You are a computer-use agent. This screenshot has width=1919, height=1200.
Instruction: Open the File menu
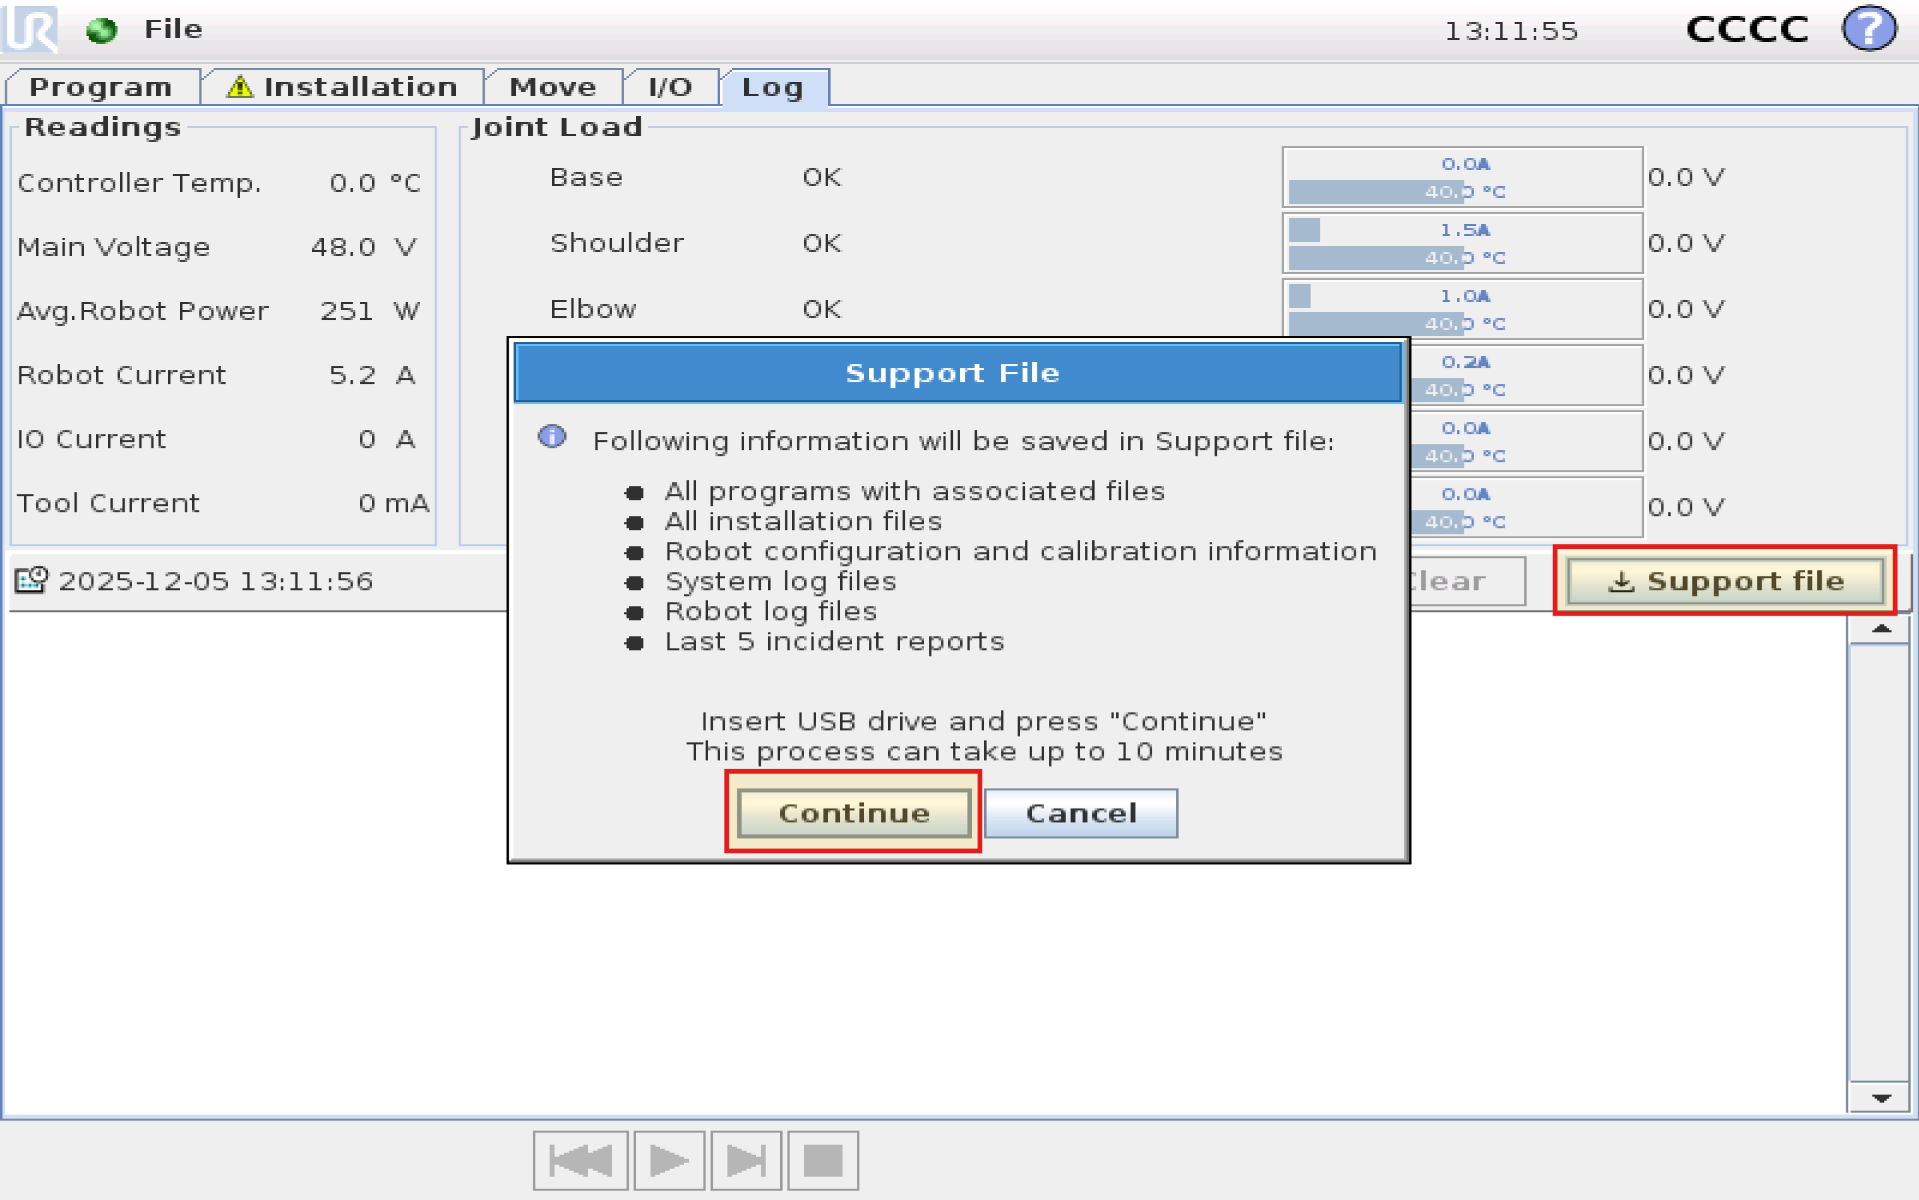click(173, 29)
